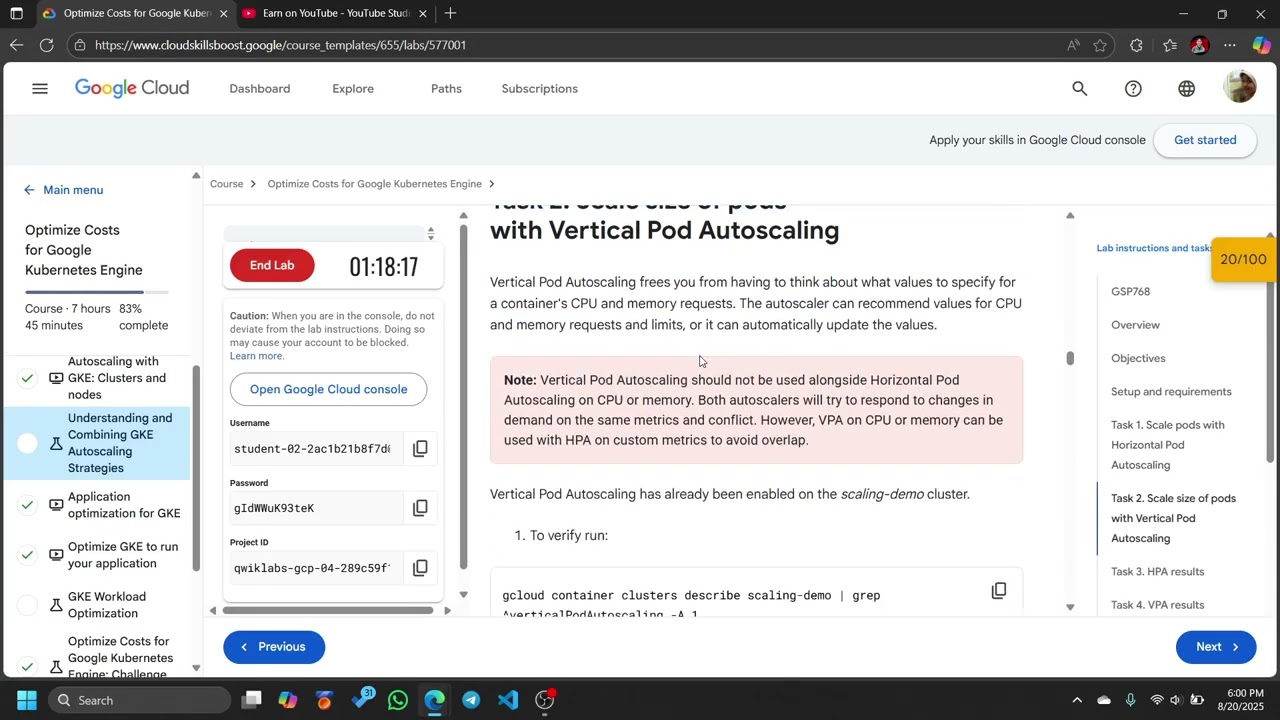Click the browser refresh icon
The height and width of the screenshot is (720, 1280).
(x=46, y=45)
